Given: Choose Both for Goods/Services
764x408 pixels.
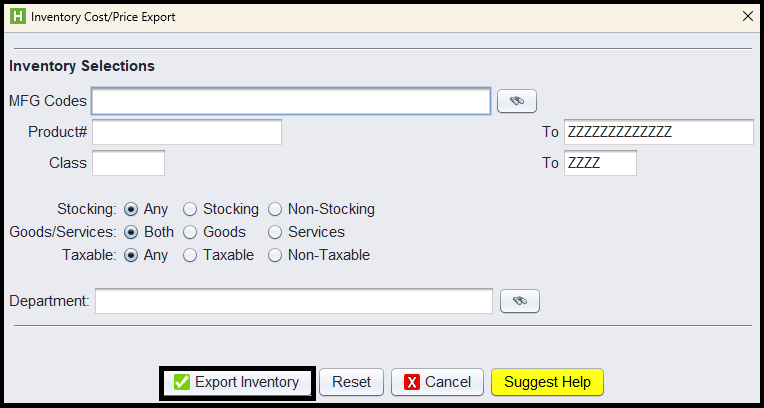Looking at the screenshot, I should (x=130, y=232).
